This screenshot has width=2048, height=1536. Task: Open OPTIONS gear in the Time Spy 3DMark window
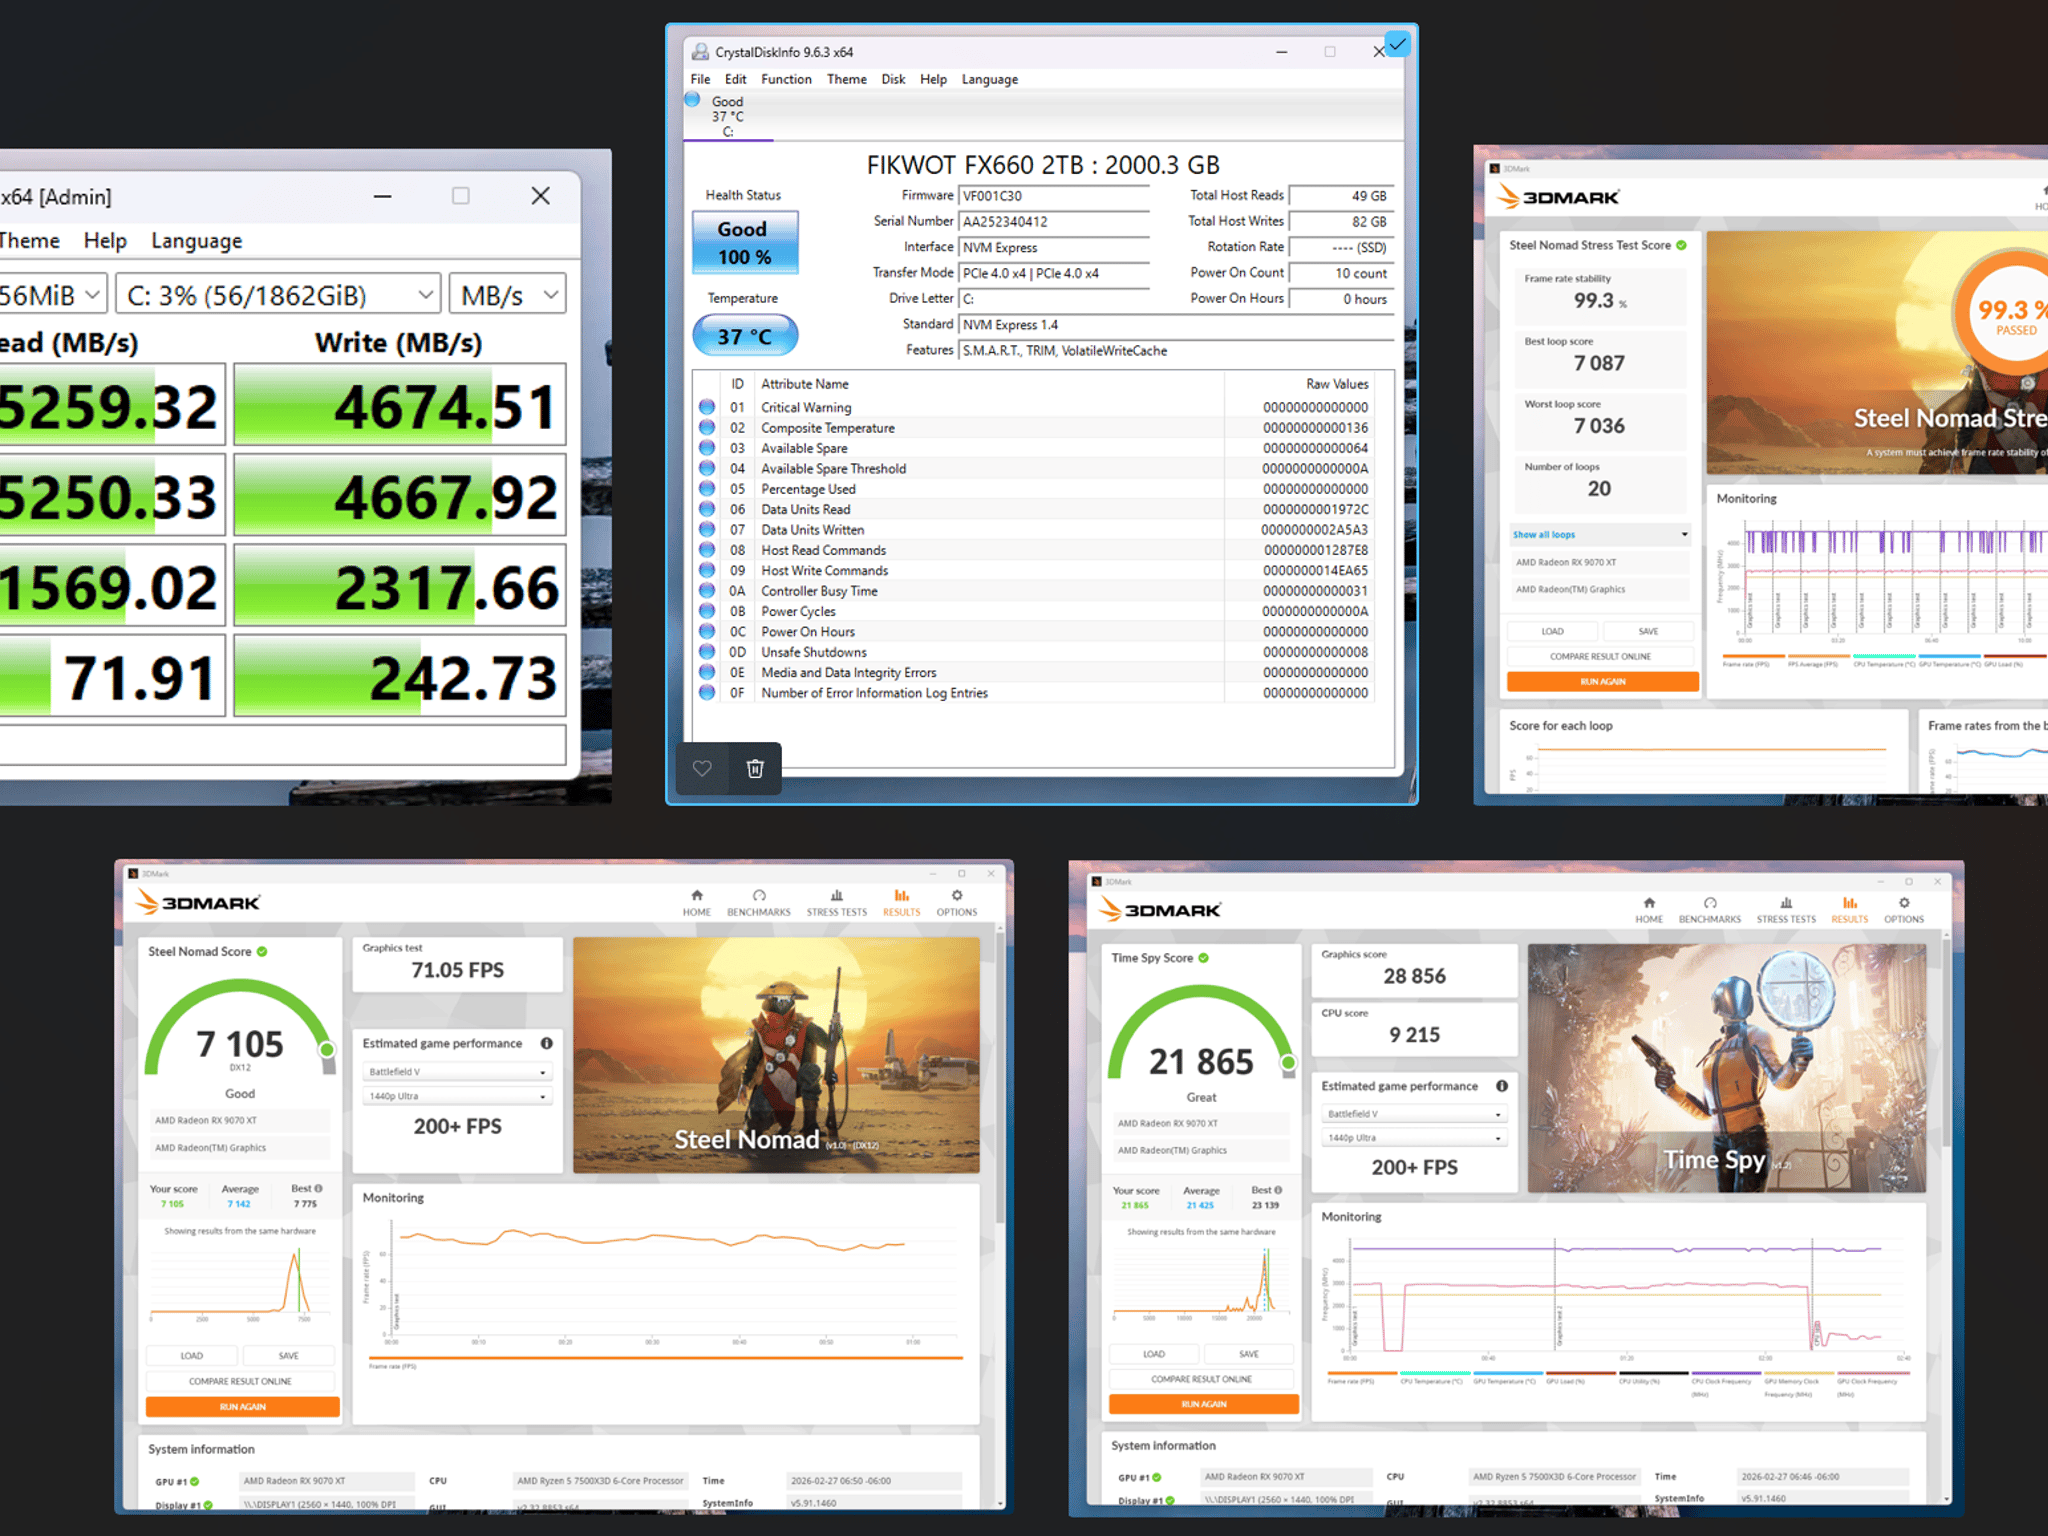coord(1904,910)
